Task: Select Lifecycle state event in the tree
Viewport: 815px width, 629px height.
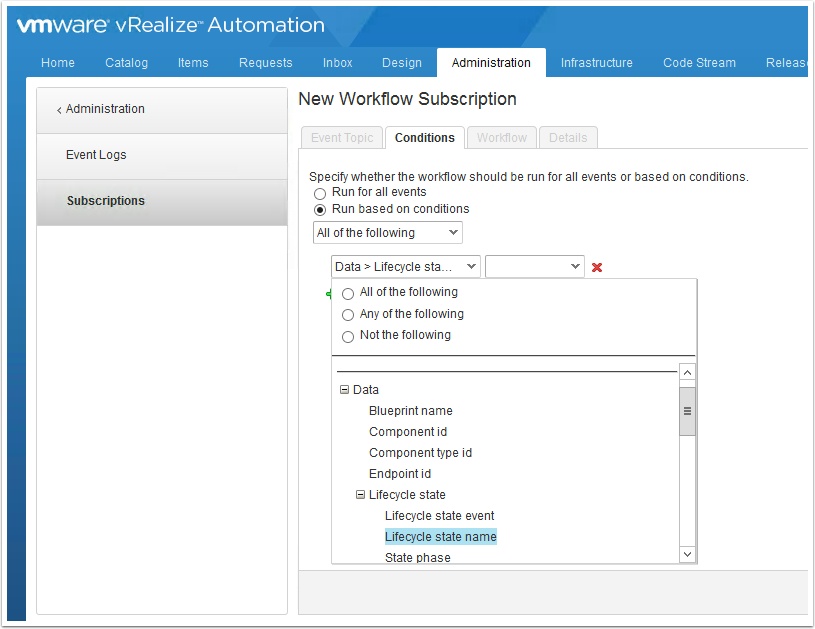Action: pos(440,516)
